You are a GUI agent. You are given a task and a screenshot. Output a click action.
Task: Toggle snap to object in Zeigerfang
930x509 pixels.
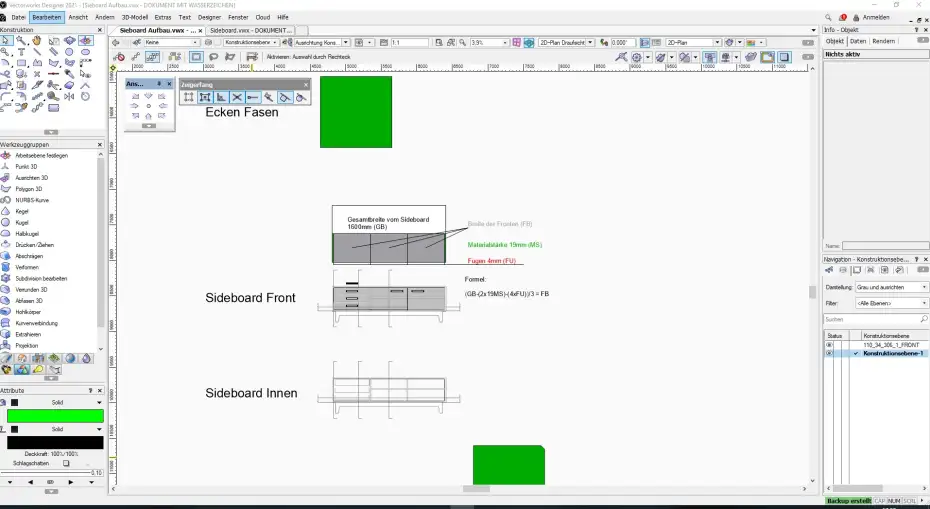pyautogui.click(x=205, y=97)
